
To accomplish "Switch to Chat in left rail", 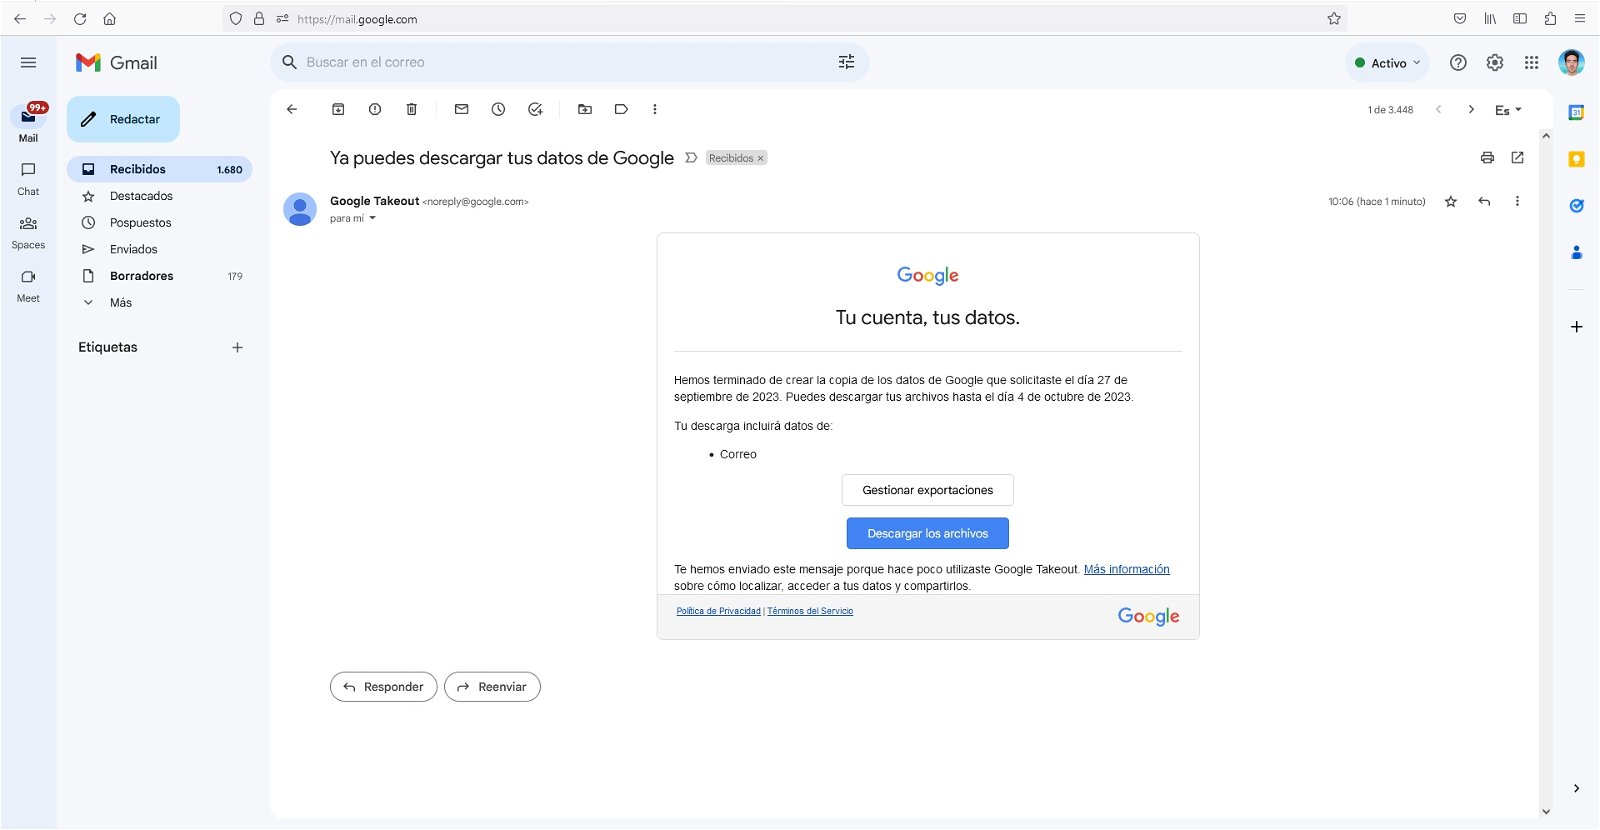I will (x=28, y=178).
